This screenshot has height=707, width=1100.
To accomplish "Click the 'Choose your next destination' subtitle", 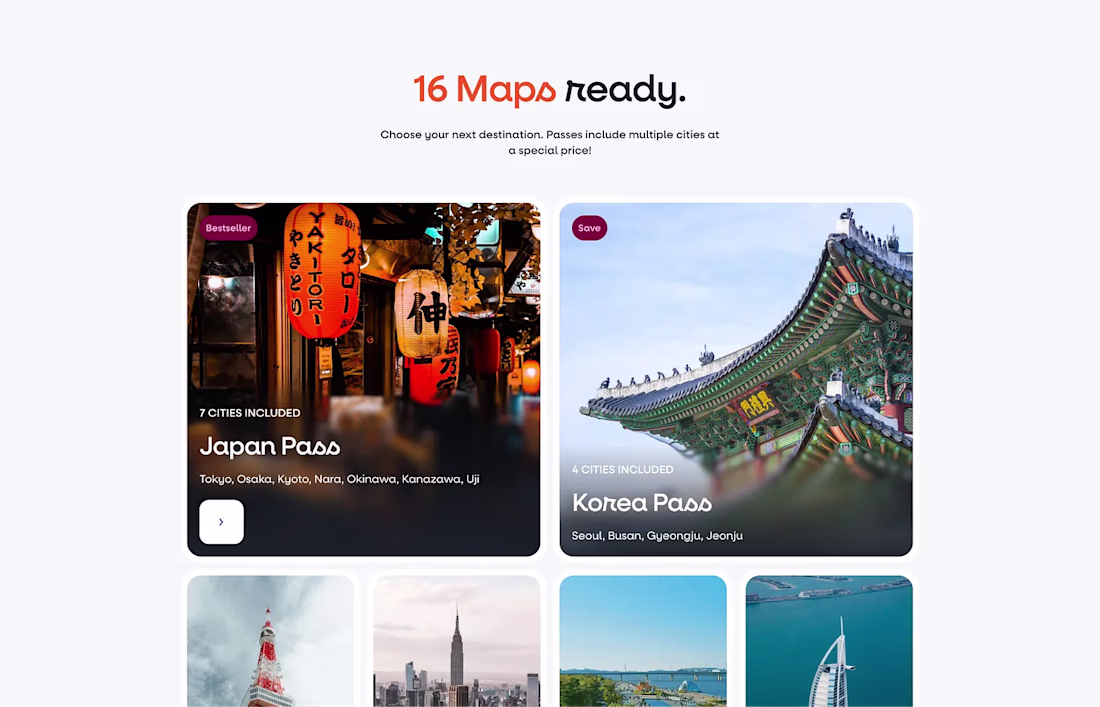I will pos(550,142).
